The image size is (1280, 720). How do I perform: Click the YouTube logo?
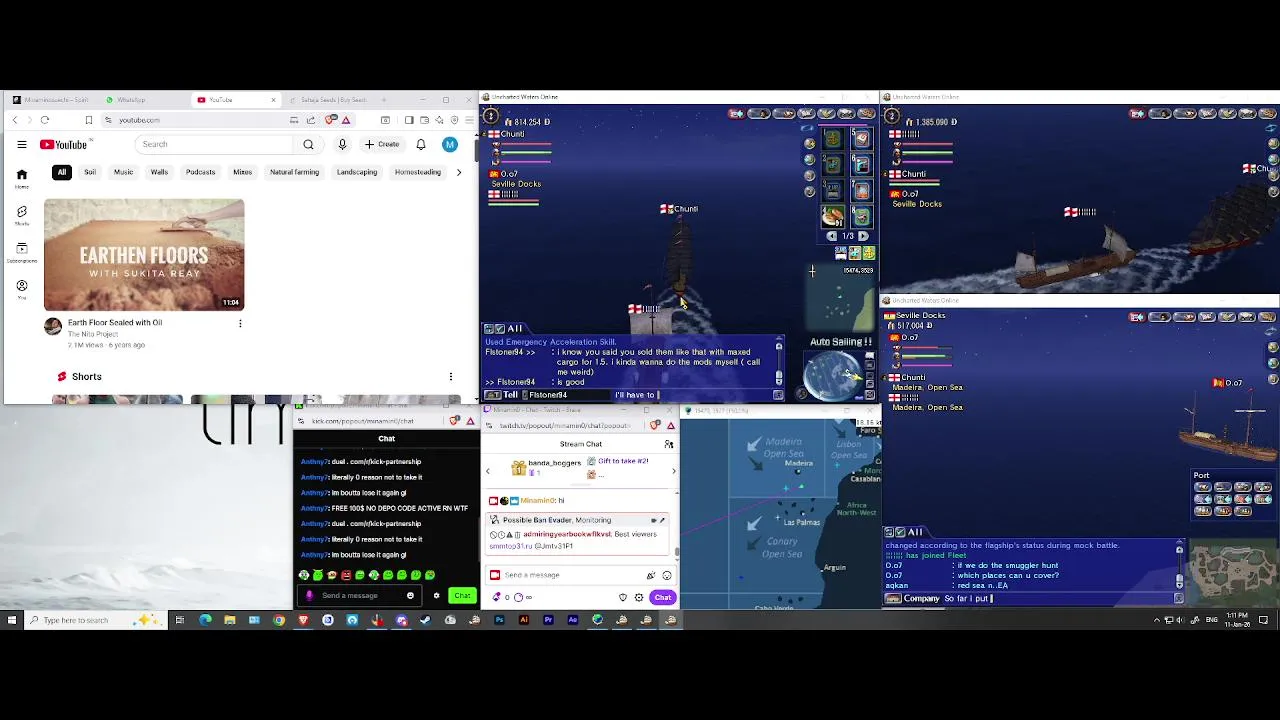tap(63, 144)
